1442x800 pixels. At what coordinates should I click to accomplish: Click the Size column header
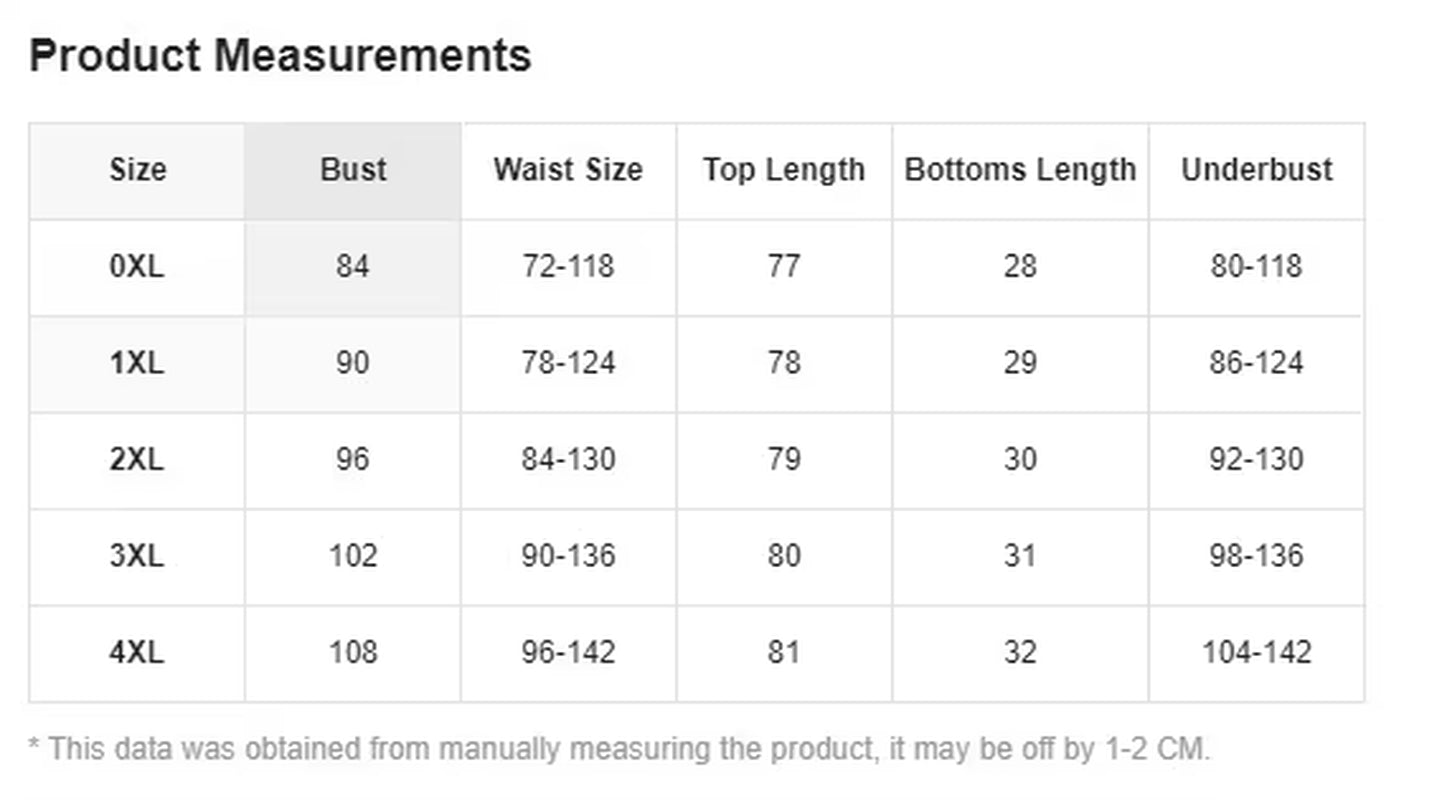pos(137,170)
